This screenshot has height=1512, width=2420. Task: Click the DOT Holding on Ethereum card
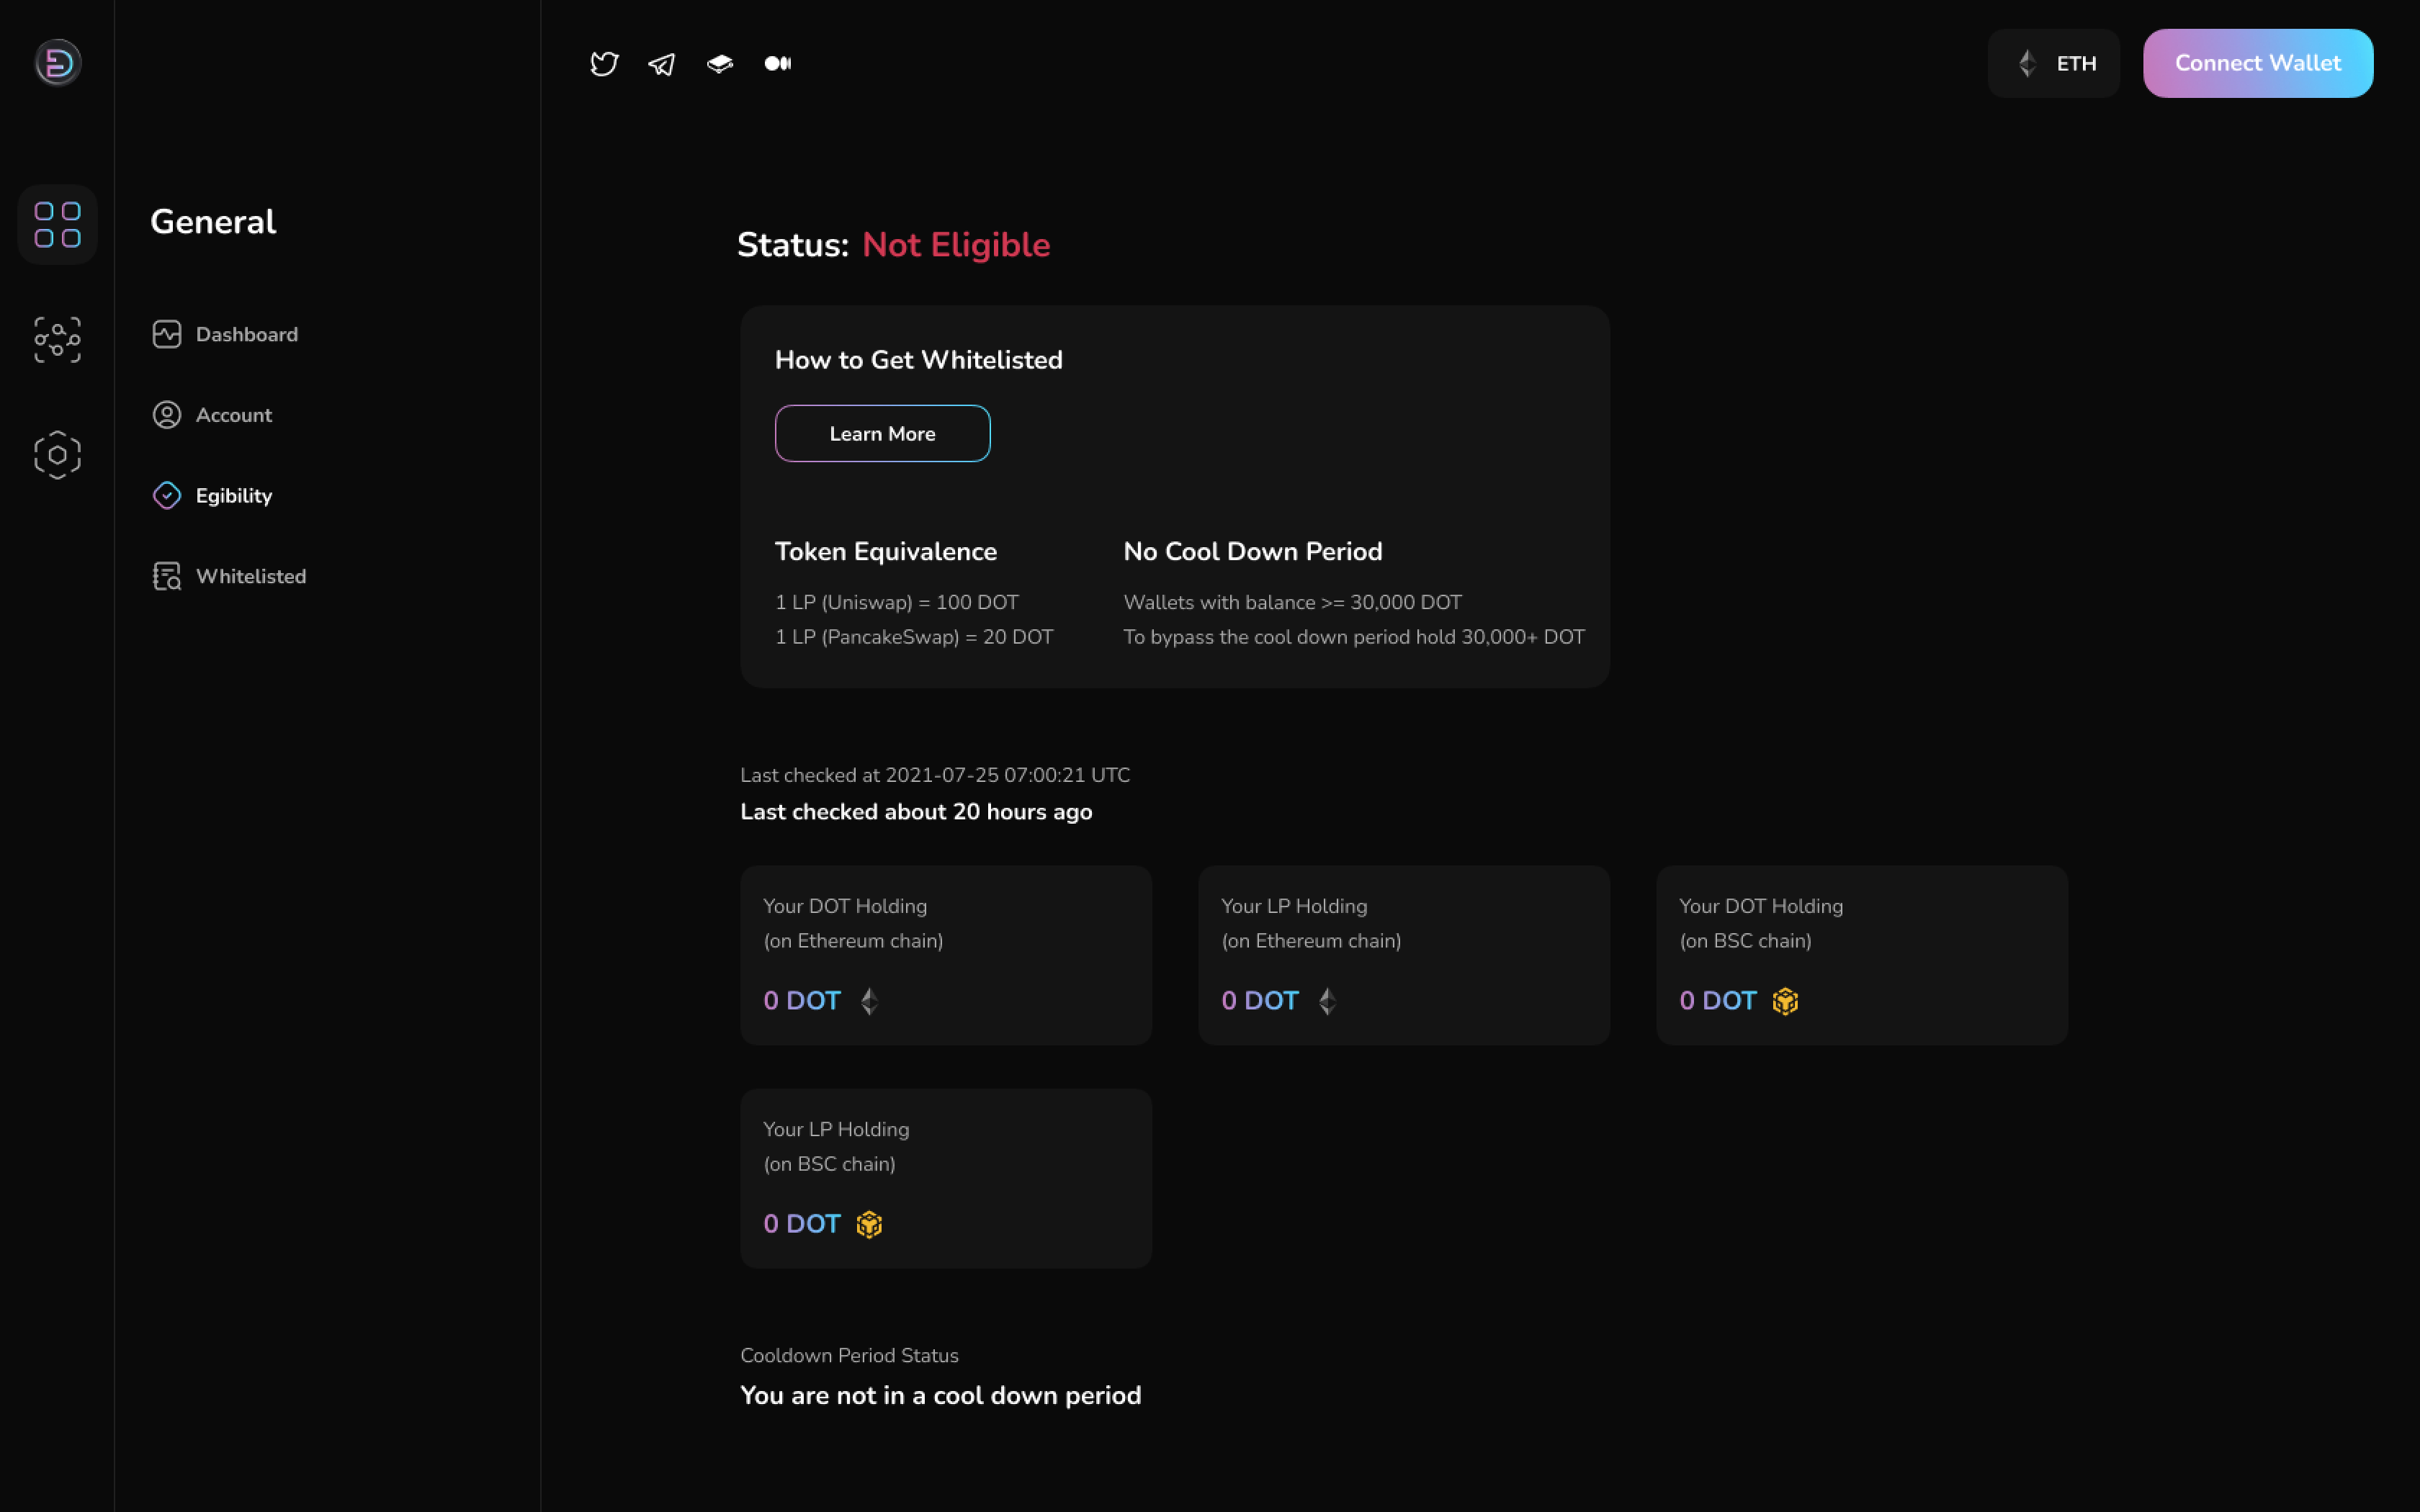pos(946,955)
